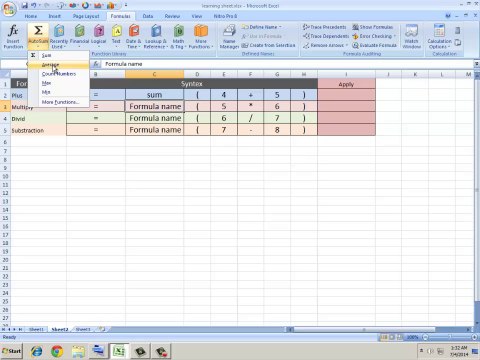This screenshot has width=480, height=360.
Task: Expand the Remove Arrows dropdown
Action: [347, 45]
